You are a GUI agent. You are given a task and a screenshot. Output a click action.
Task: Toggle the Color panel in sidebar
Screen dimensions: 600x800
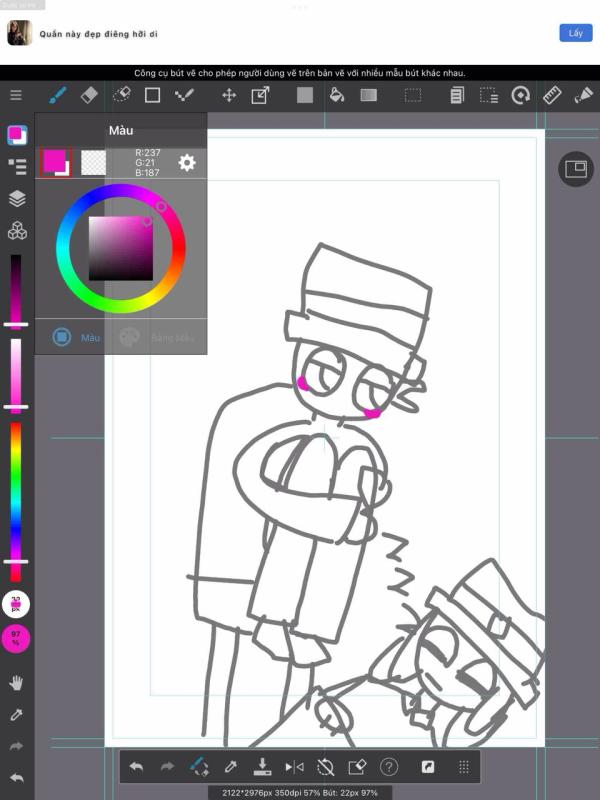pyautogui.click(x=17, y=135)
